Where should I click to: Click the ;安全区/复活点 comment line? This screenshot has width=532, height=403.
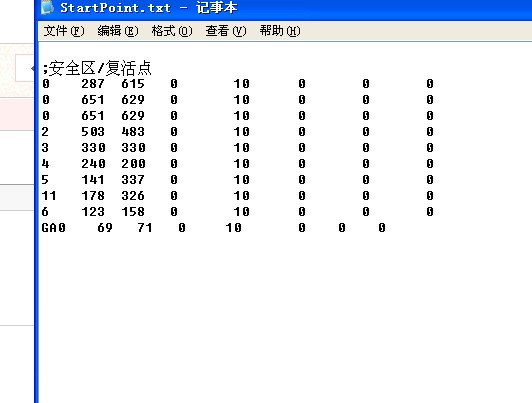pos(97,68)
